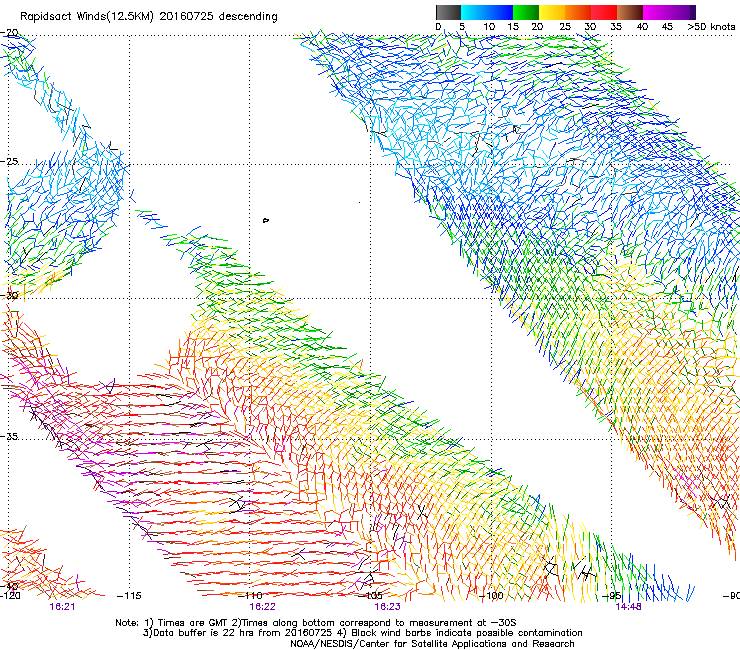Click the 'Times are GMT' note line
Image resolution: width=740 pixels, height=650 pixels.
[316, 623]
